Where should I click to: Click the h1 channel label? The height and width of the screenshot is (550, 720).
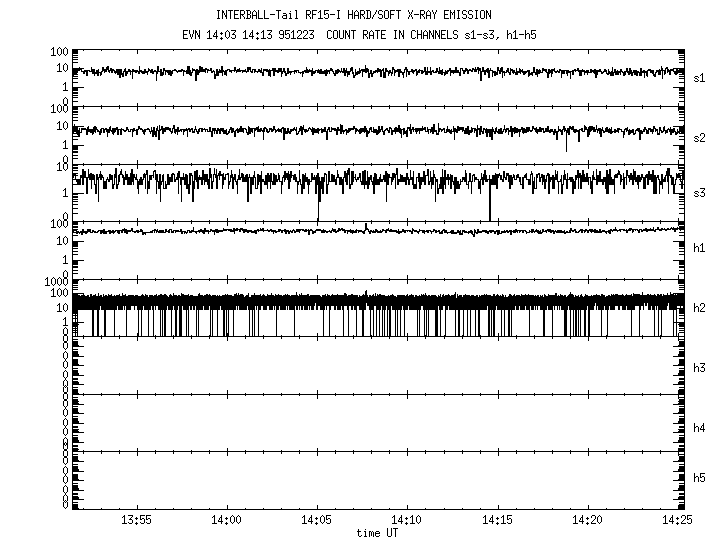coord(700,247)
